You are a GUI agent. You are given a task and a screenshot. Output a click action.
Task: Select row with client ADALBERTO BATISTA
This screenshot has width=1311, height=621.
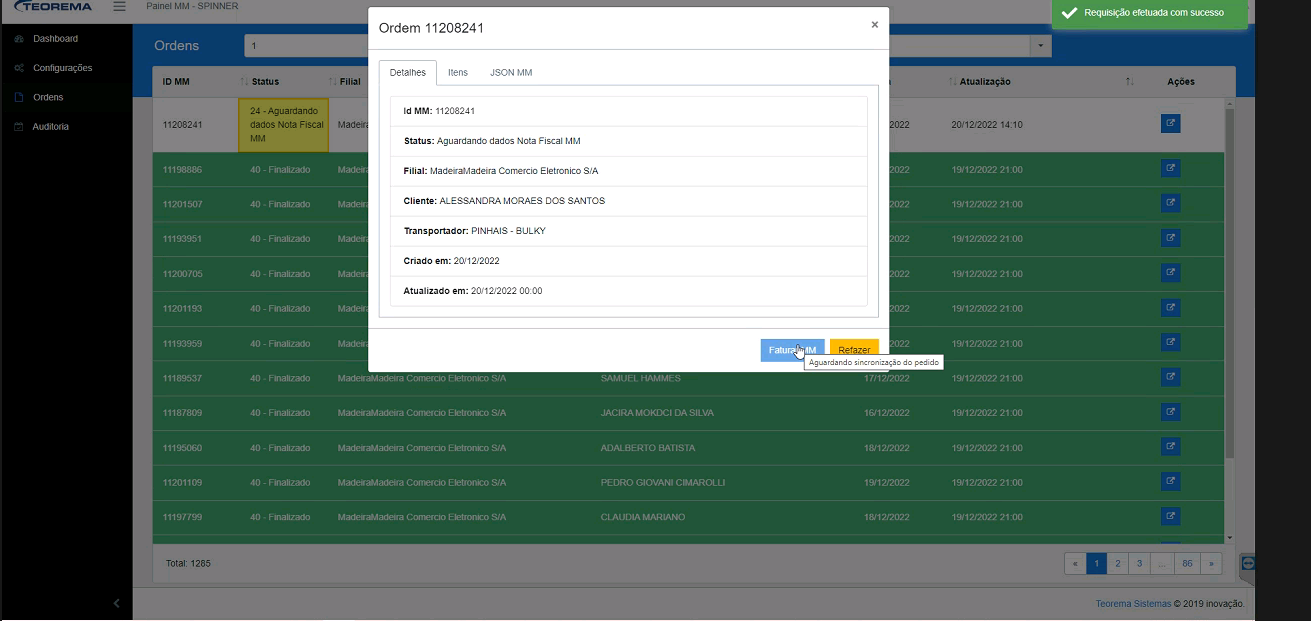(x=688, y=448)
